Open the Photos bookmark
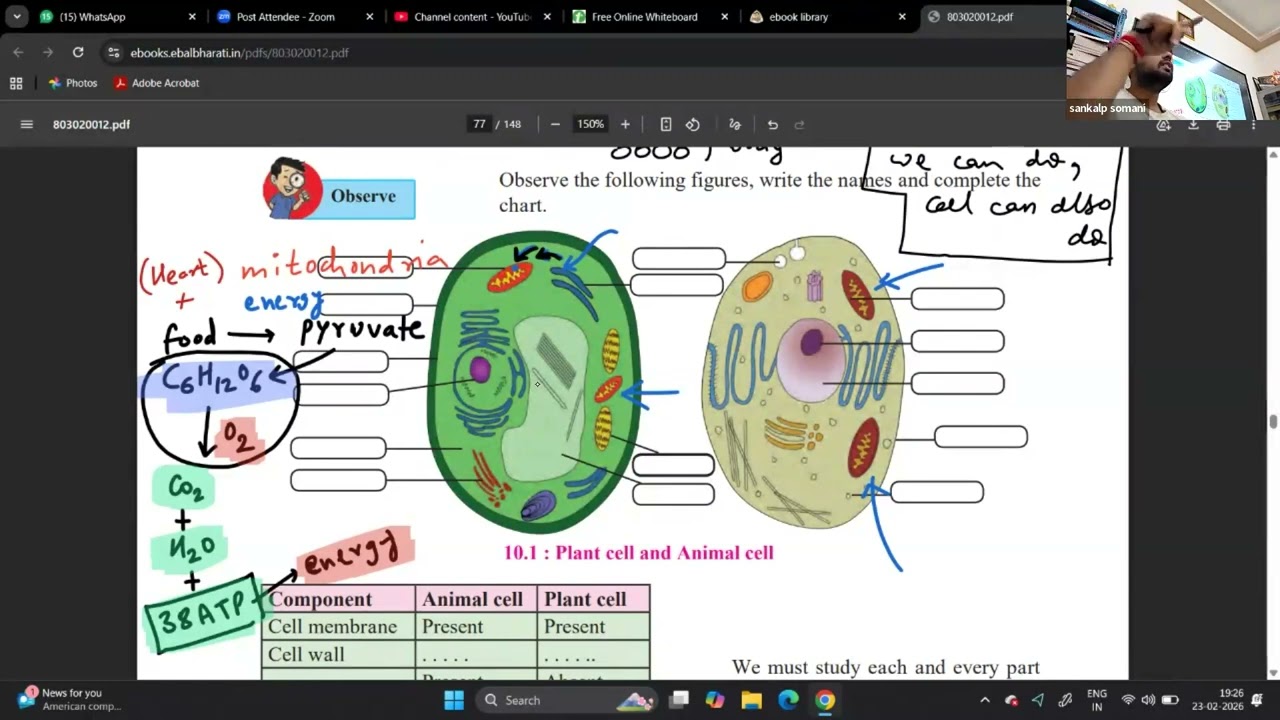Image resolution: width=1280 pixels, height=720 pixels. [x=72, y=83]
